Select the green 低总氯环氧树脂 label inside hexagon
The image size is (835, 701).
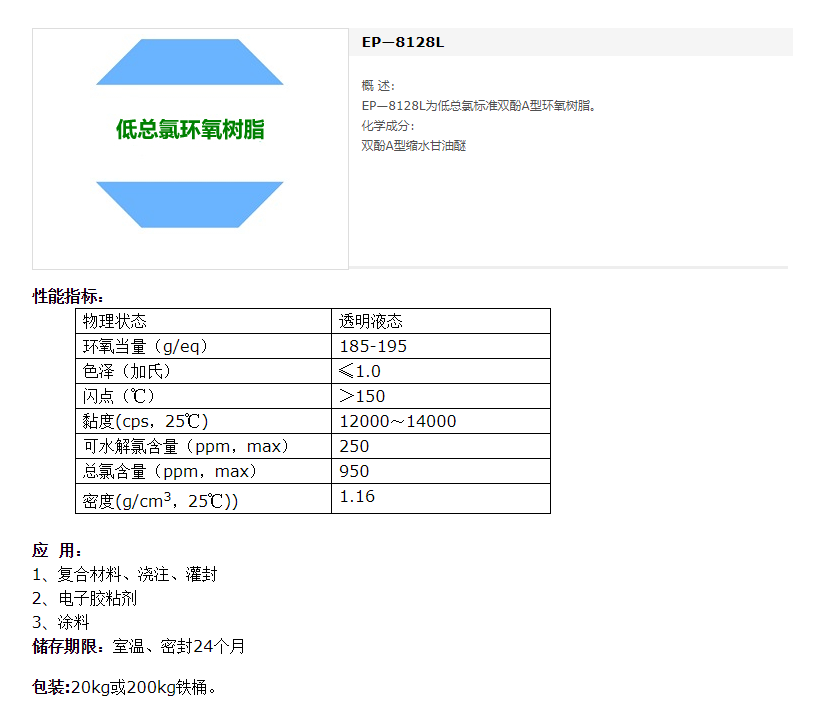(x=189, y=129)
